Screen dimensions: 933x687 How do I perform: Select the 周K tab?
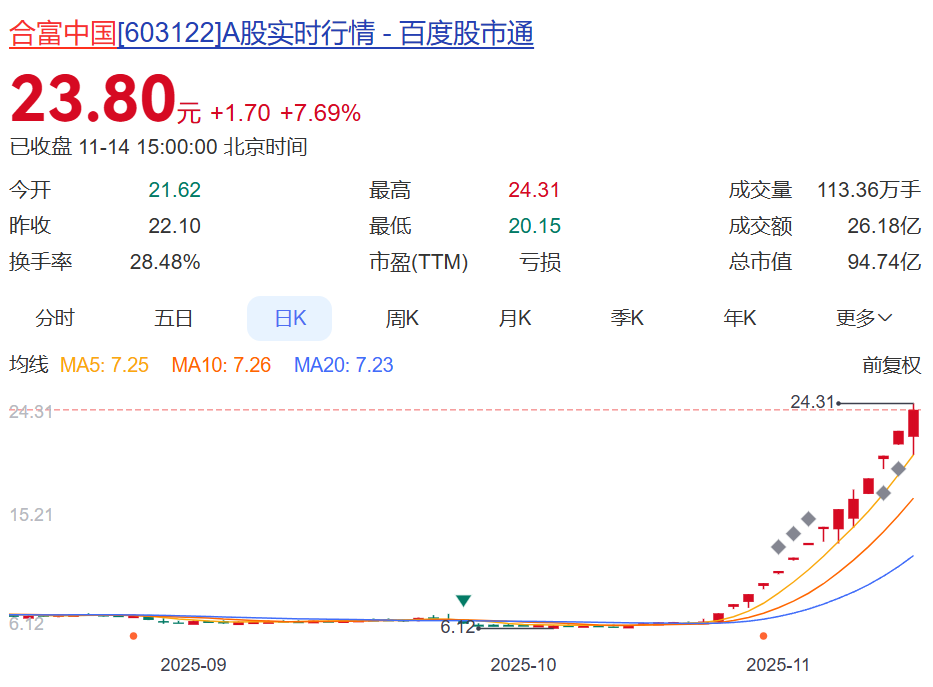(x=403, y=318)
